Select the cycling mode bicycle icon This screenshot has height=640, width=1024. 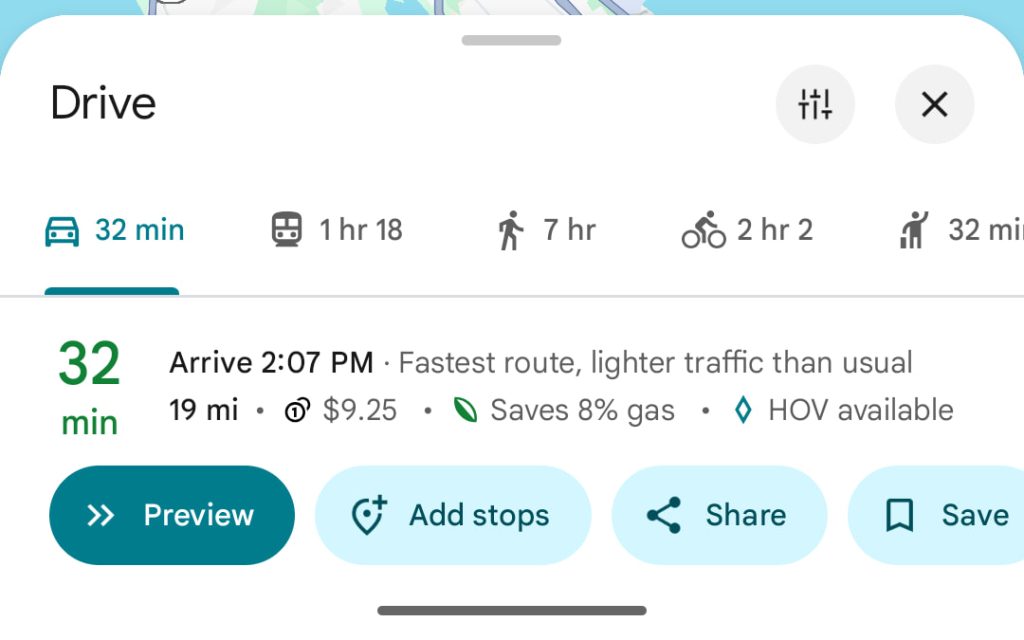pyautogui.click(x=702, y=229)
